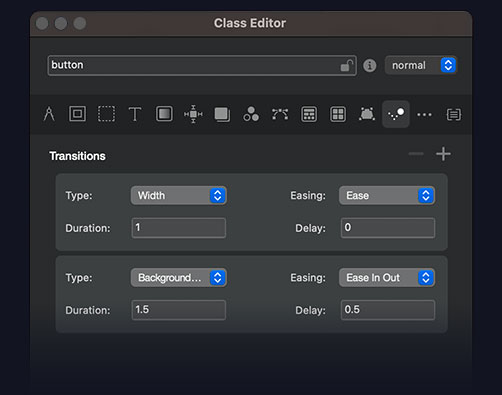Screen dimensions: 502x395
Task: Open the gradient Background fill icon
Action: point(164,114)
